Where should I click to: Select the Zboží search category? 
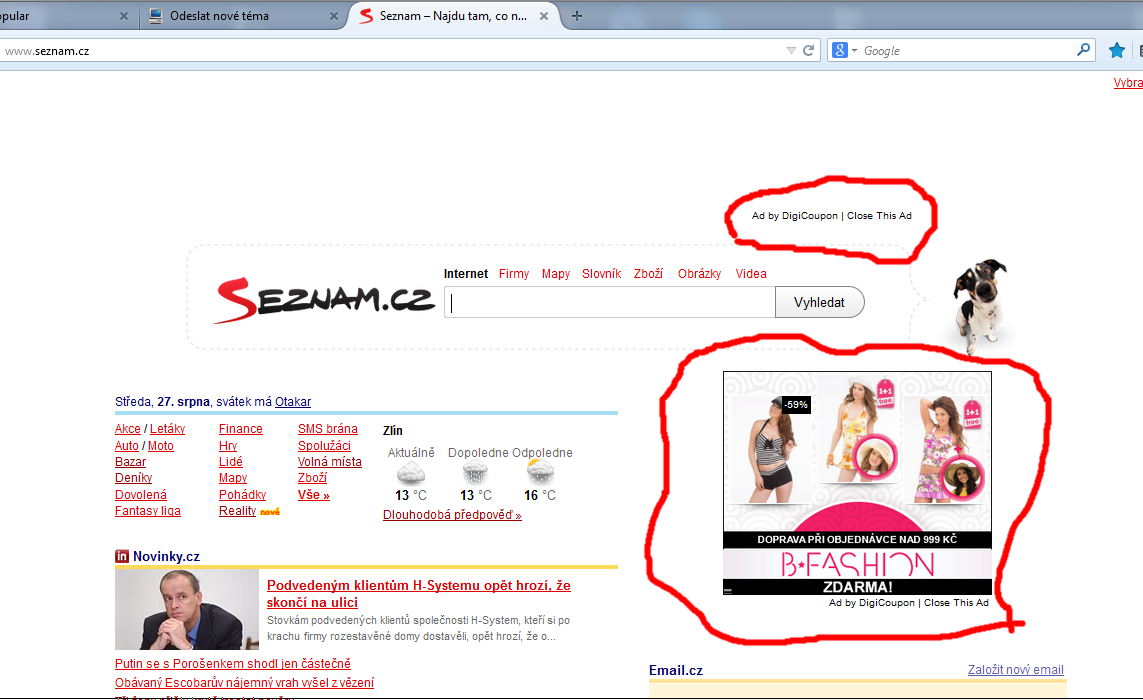coord(648,273)
